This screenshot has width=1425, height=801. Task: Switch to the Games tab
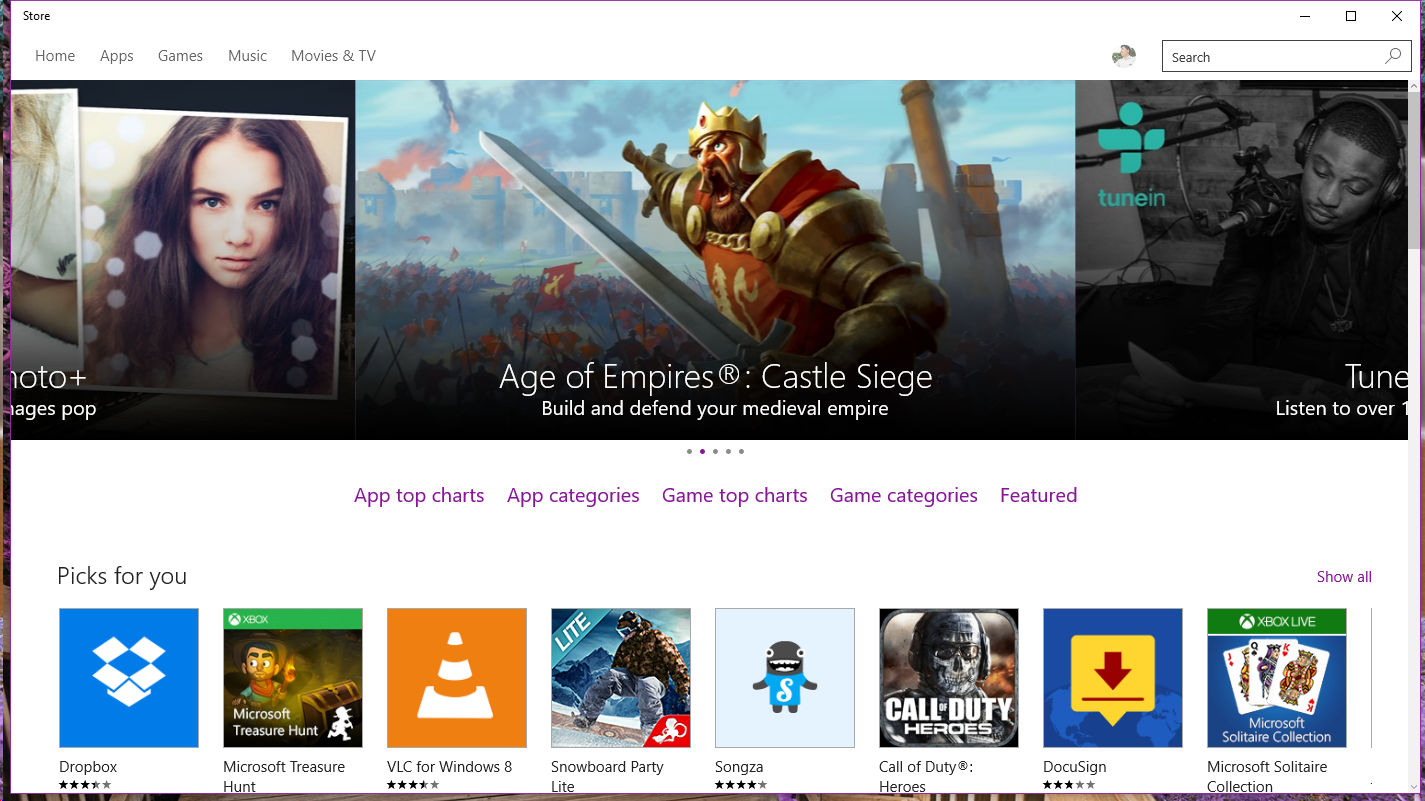pyautogui.click(x=180, y=56)
